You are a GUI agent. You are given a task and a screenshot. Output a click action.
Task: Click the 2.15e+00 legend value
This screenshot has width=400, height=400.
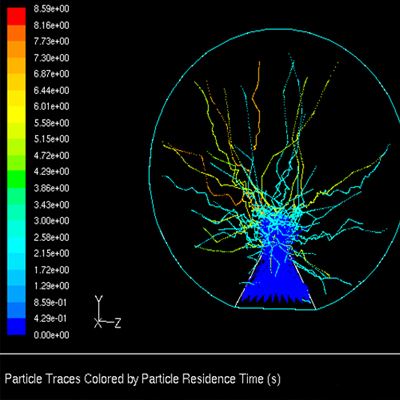click(x=51, y=253)
